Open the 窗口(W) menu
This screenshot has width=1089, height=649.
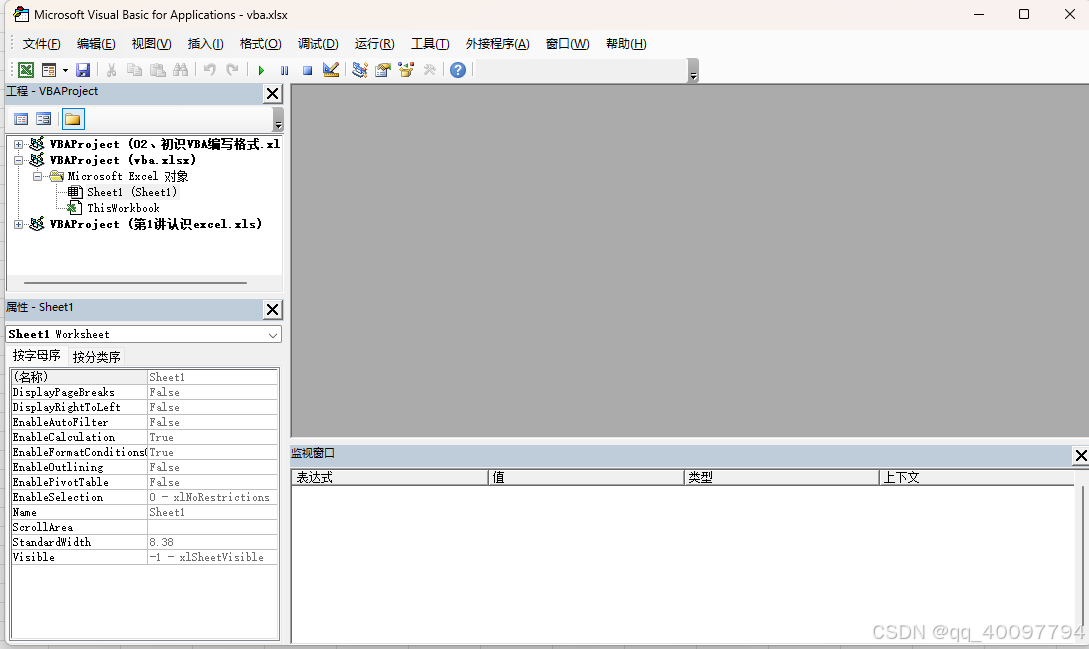tap(567, 44)
